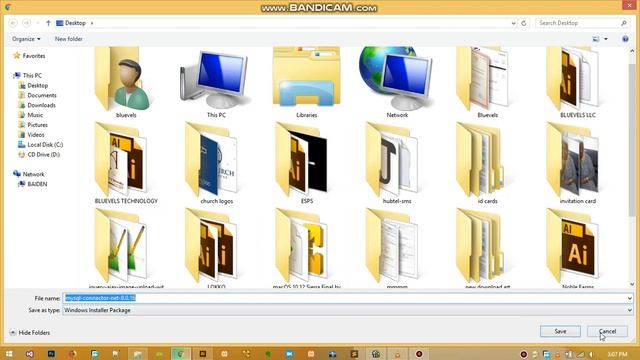This screenshot has width=640, height=360.
Task: Click the taskbar clock
Action: pyautogui.click(x=617, y=354)
